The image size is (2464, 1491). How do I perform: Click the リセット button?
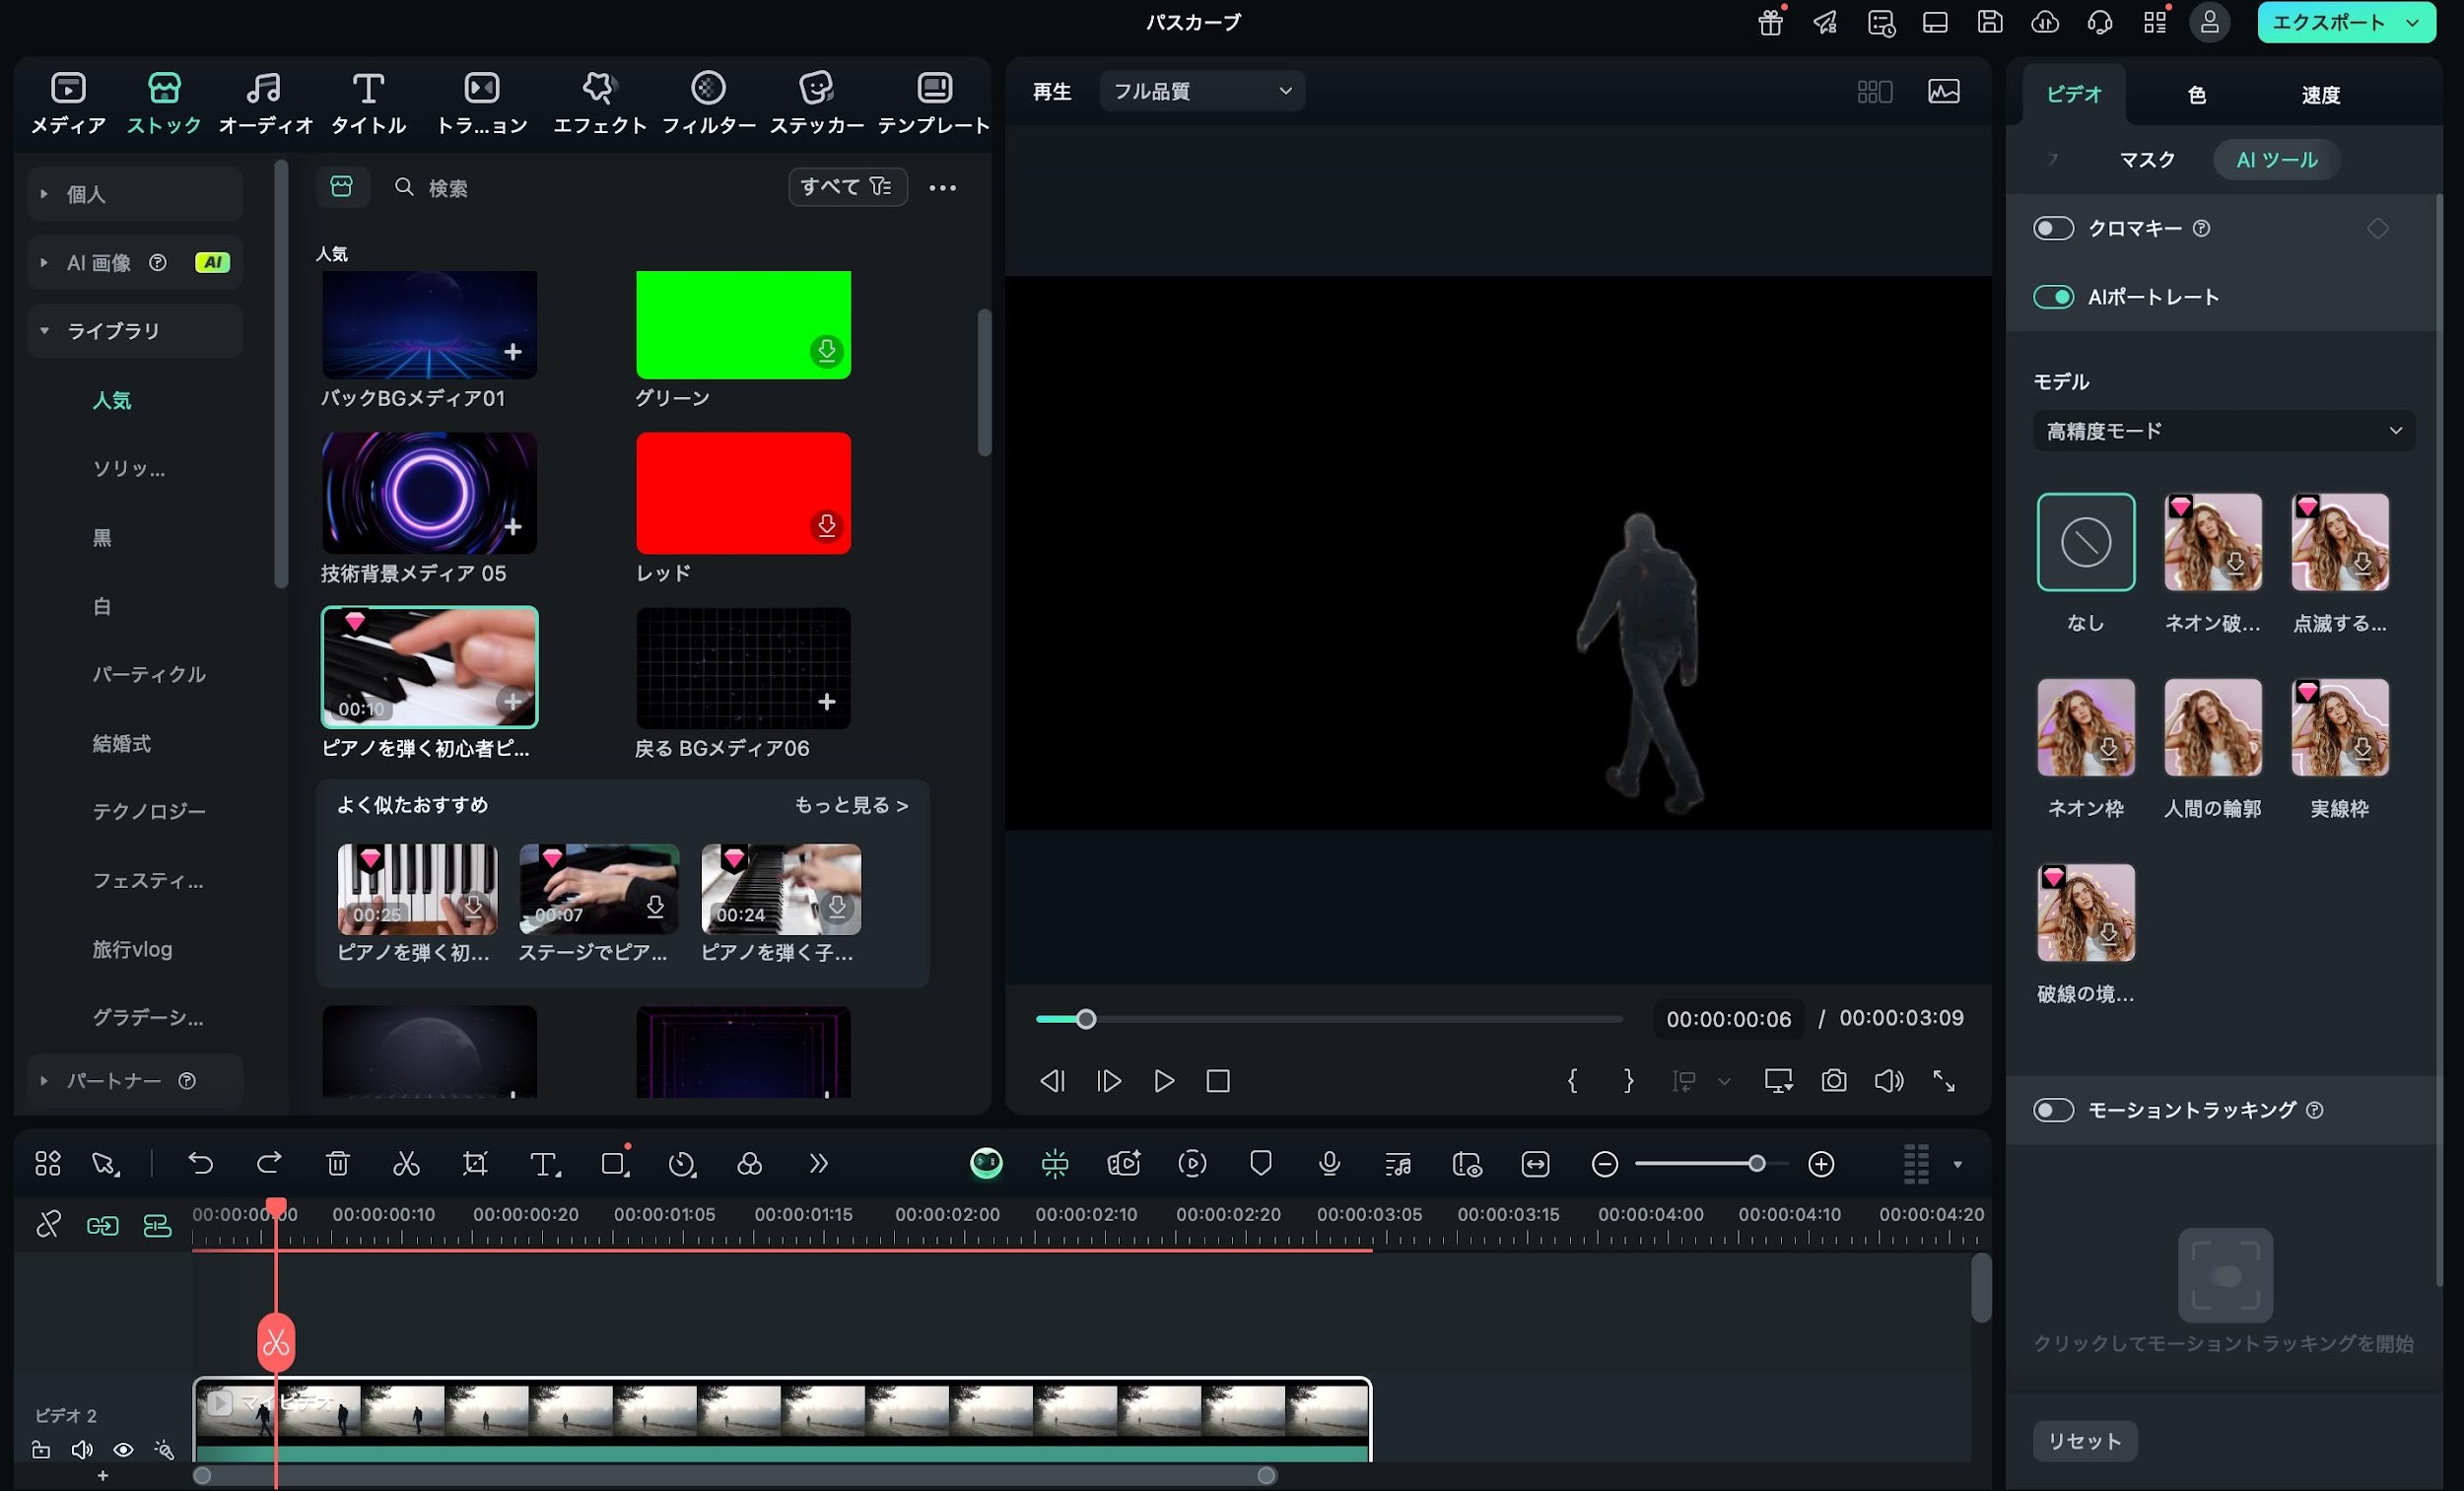[2085, 1441]
